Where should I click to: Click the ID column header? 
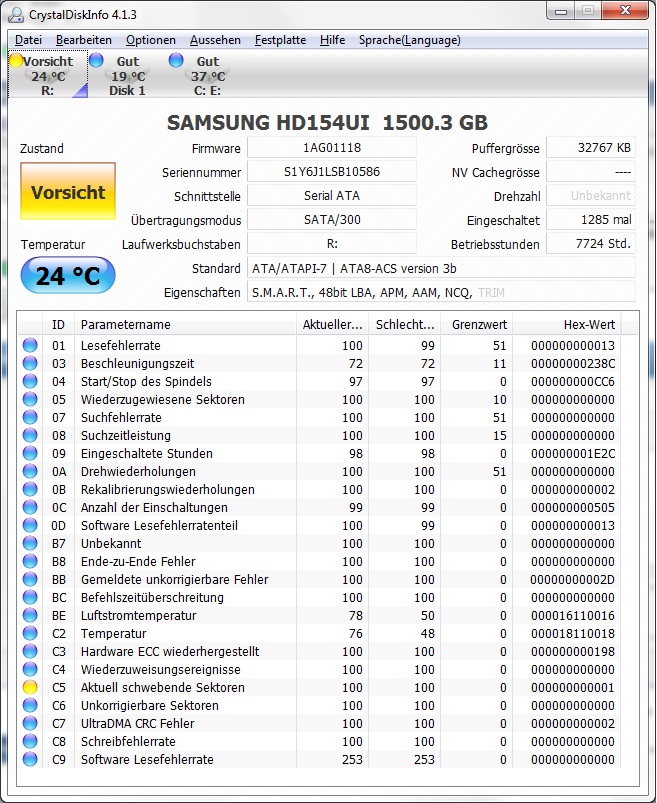tap(58, 325)
